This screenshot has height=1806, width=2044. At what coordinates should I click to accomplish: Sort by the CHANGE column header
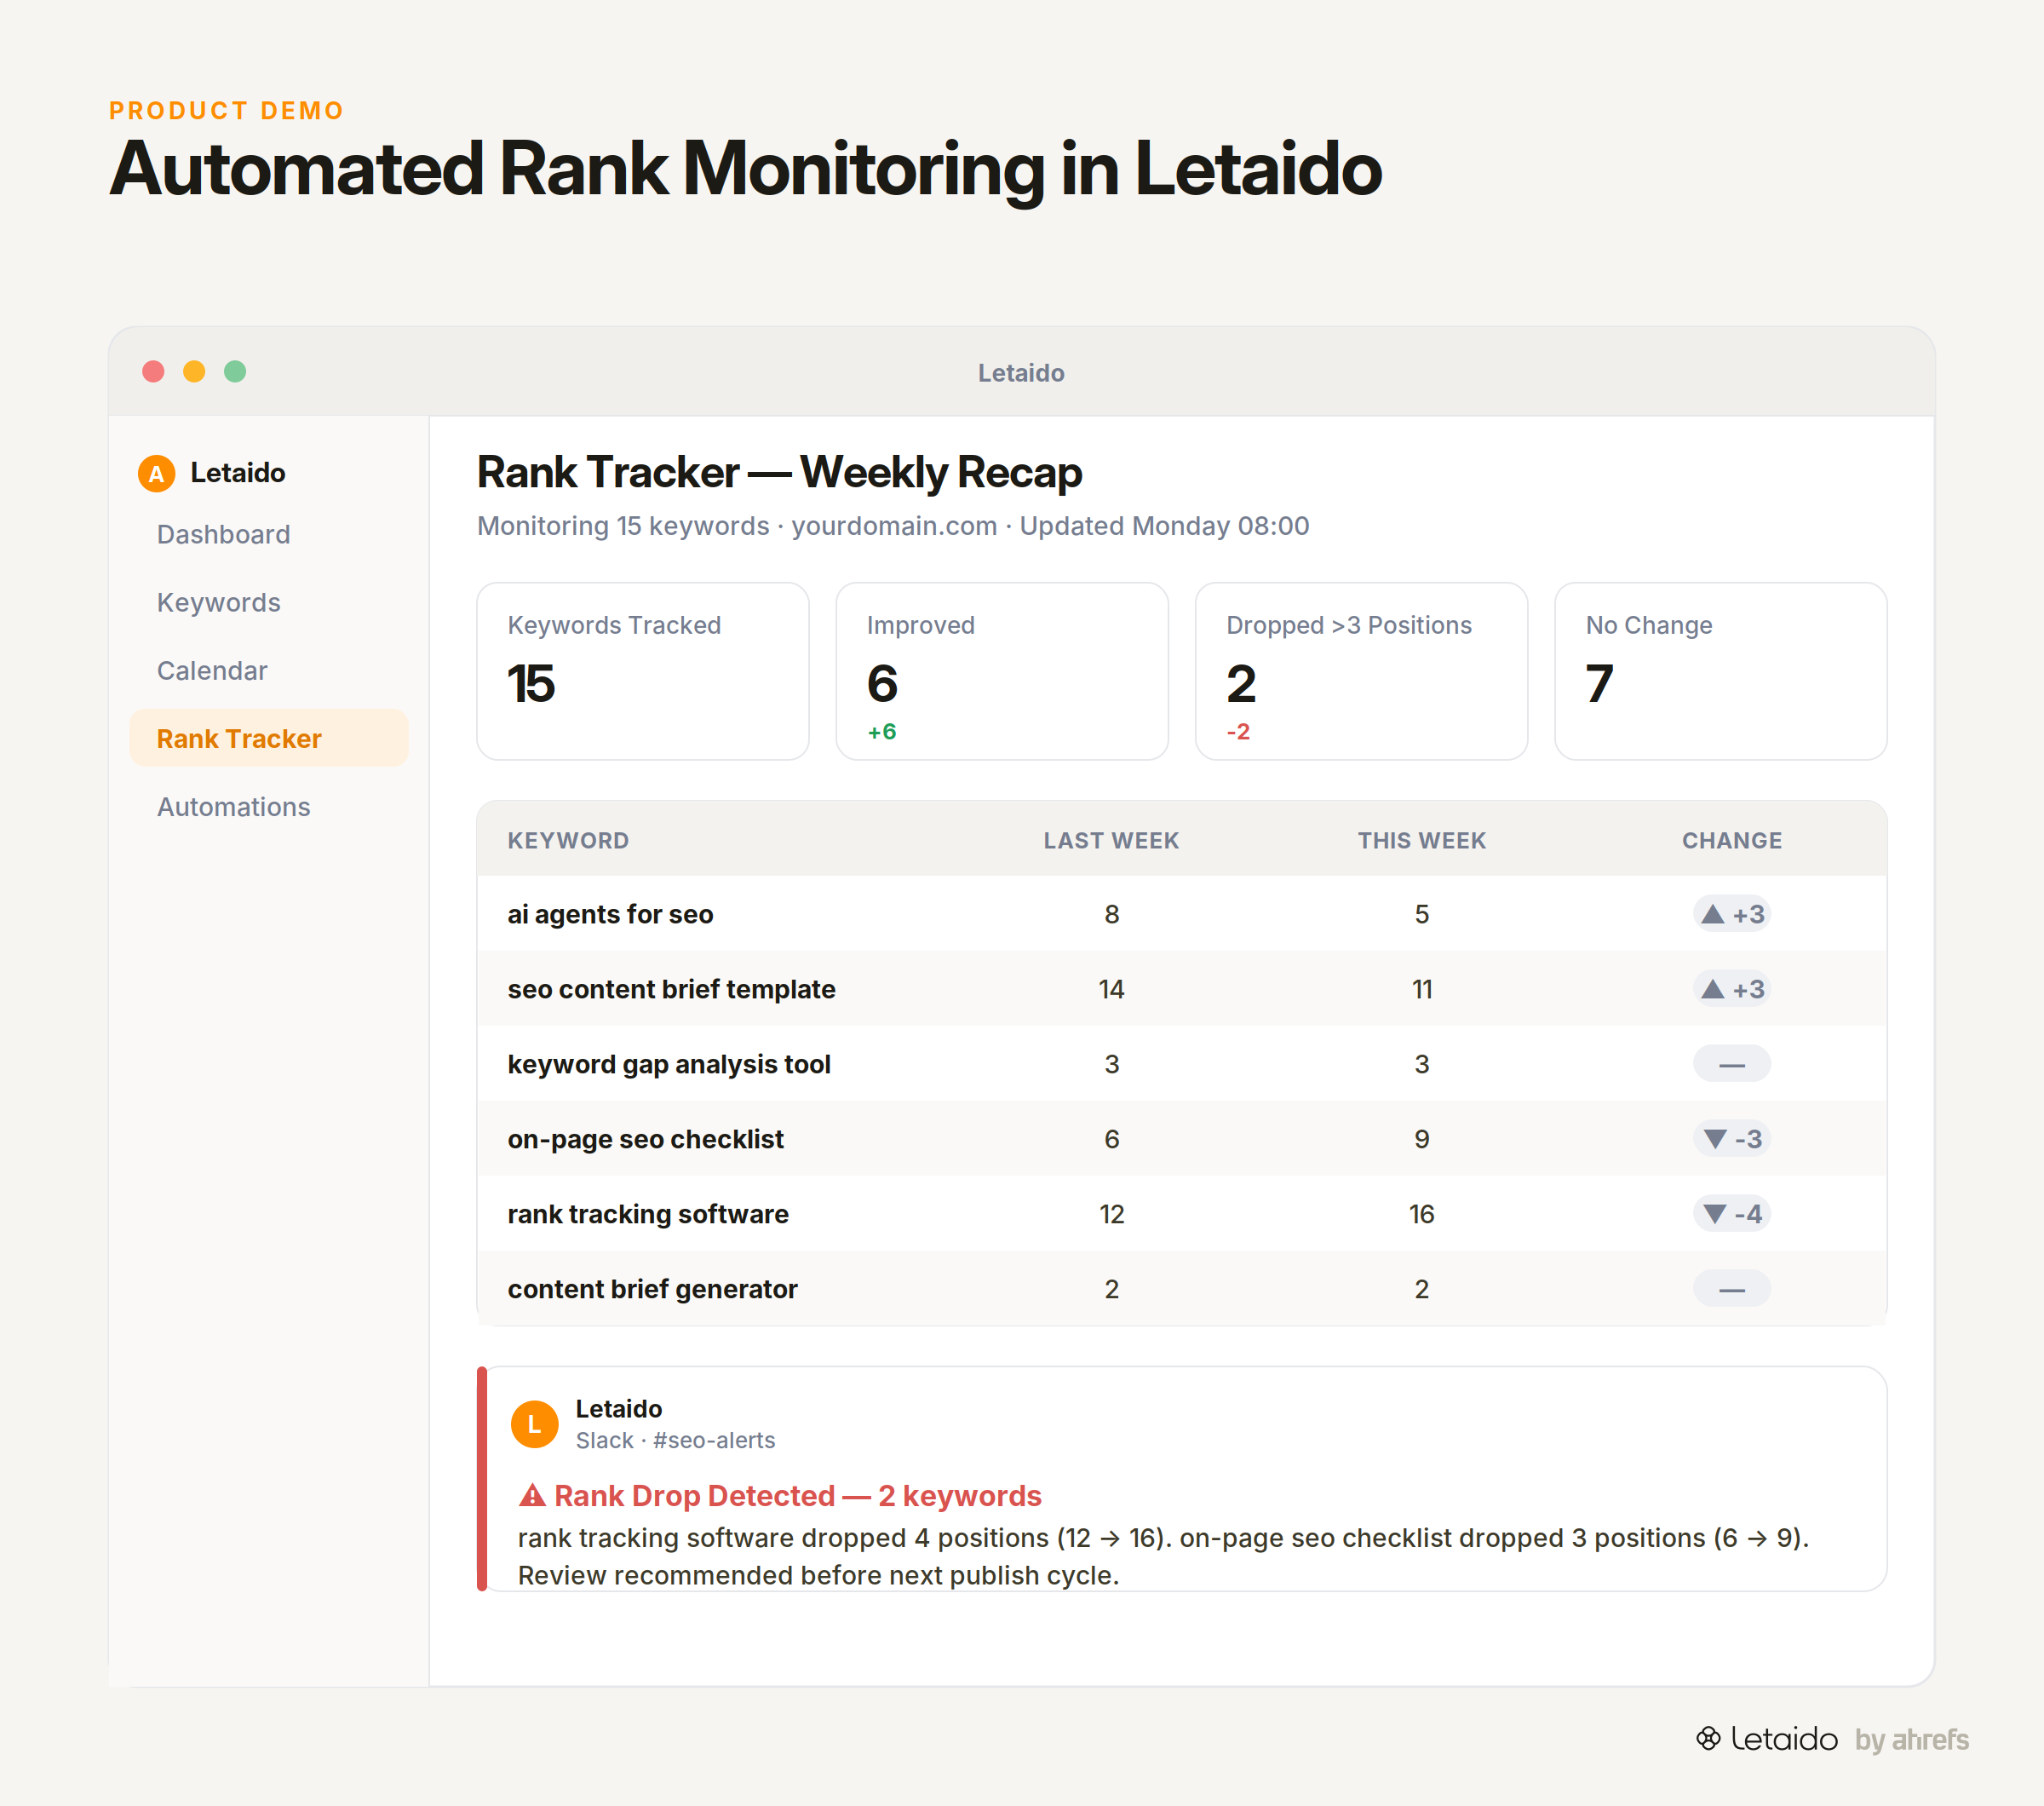(x=1732, y=840)
